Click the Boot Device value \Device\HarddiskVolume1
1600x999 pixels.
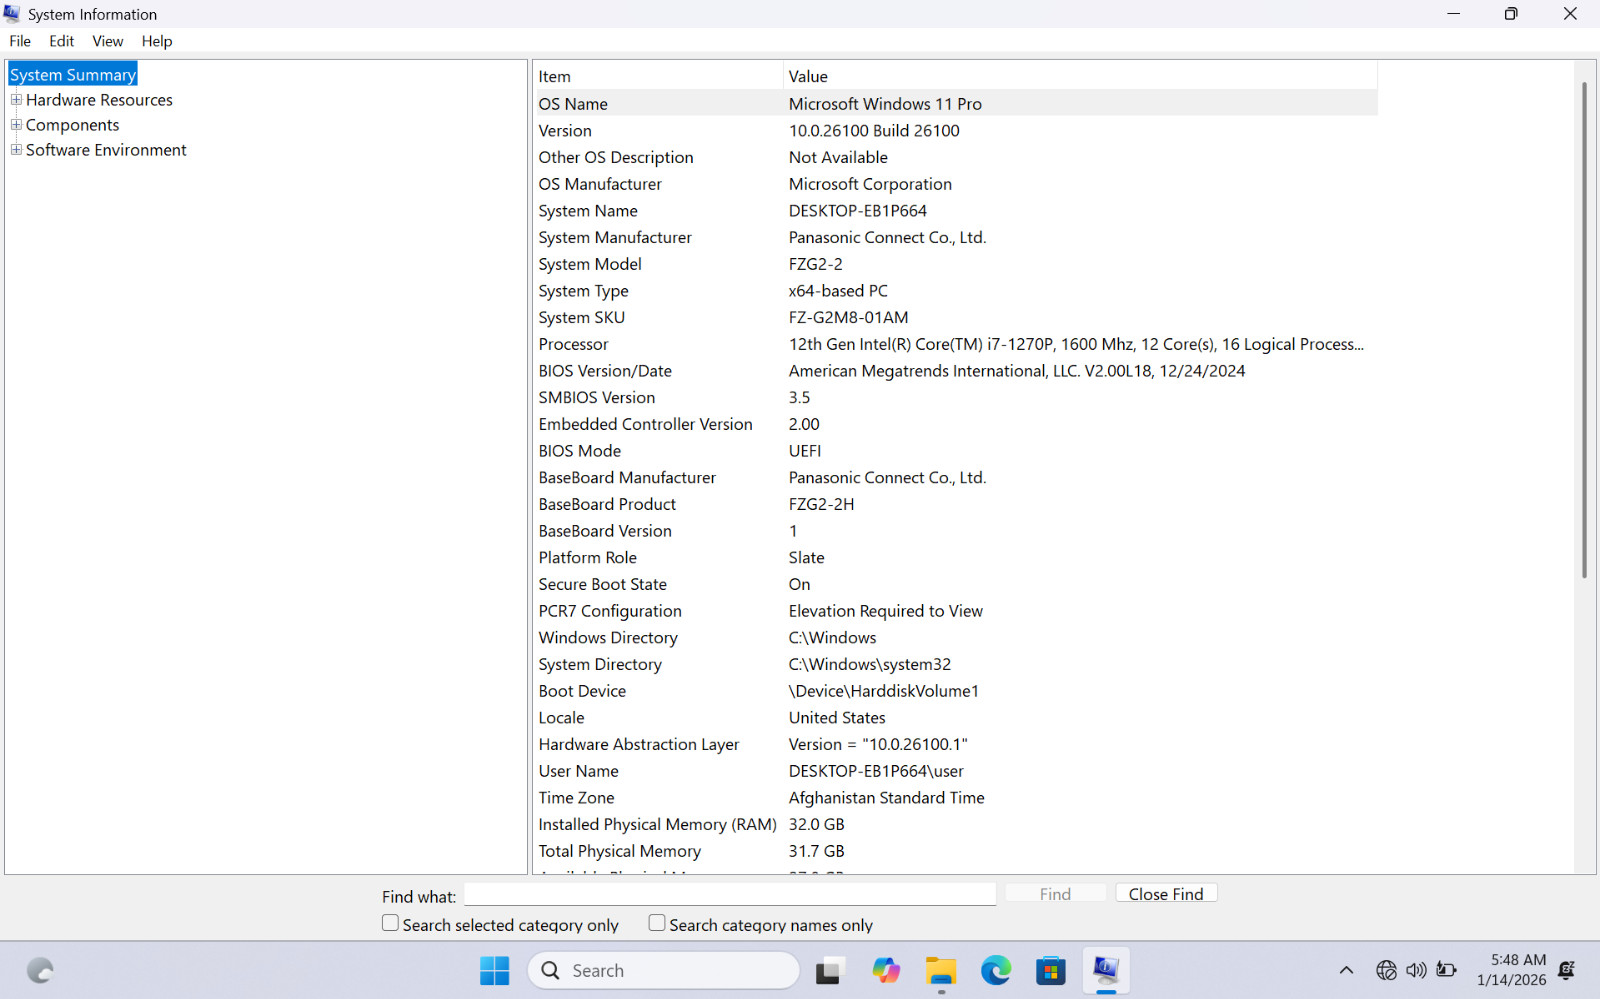884,691
